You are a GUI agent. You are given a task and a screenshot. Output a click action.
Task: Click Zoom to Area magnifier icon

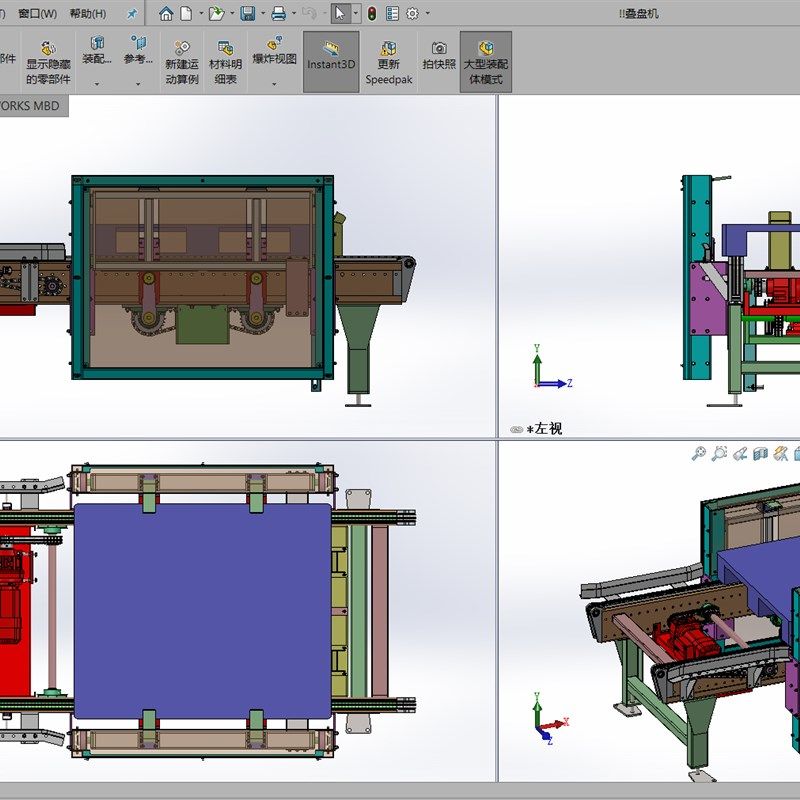[719, 453]
